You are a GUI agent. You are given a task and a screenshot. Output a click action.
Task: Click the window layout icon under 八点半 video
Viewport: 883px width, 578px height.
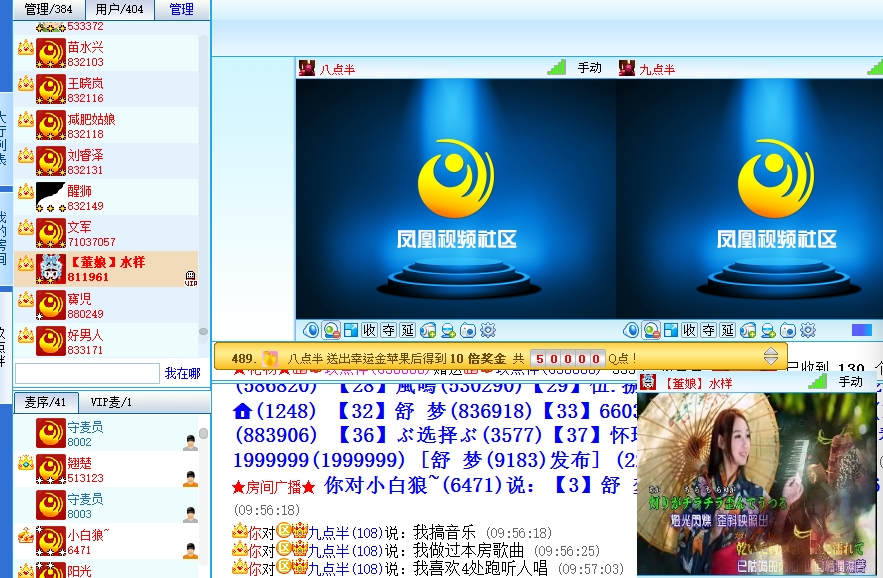pos(351,330)
